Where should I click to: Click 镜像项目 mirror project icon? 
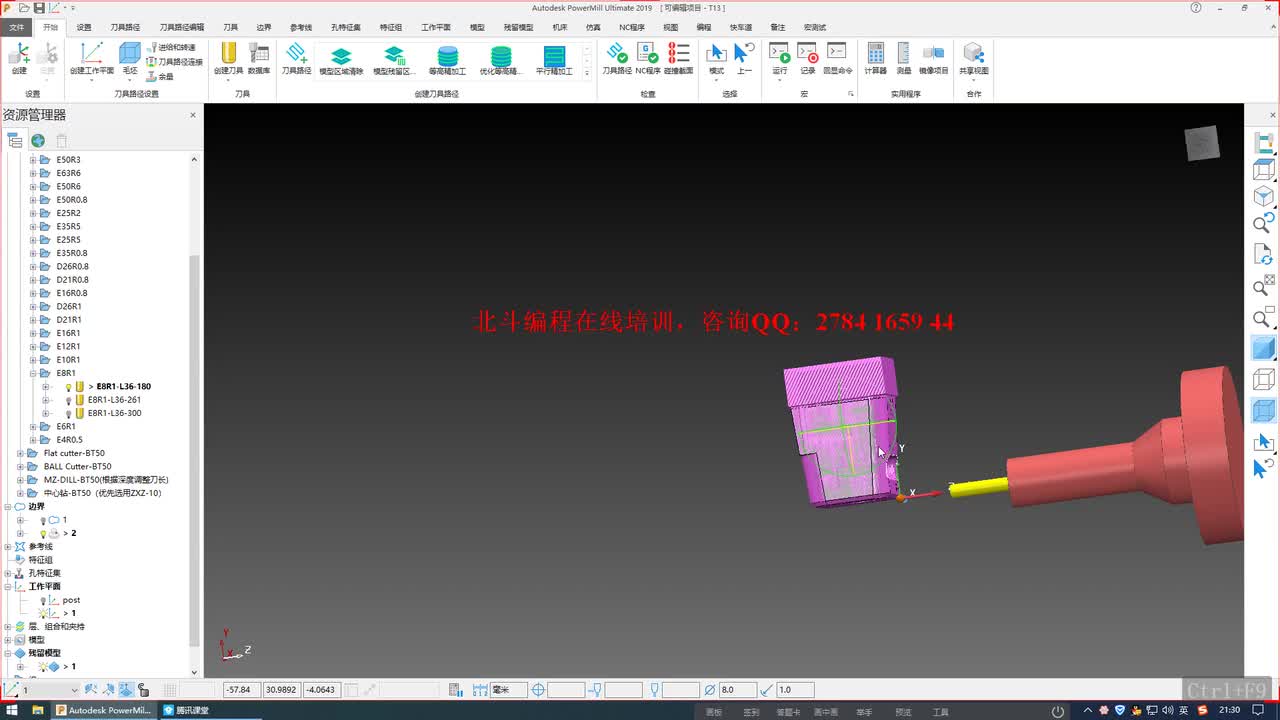934,58
